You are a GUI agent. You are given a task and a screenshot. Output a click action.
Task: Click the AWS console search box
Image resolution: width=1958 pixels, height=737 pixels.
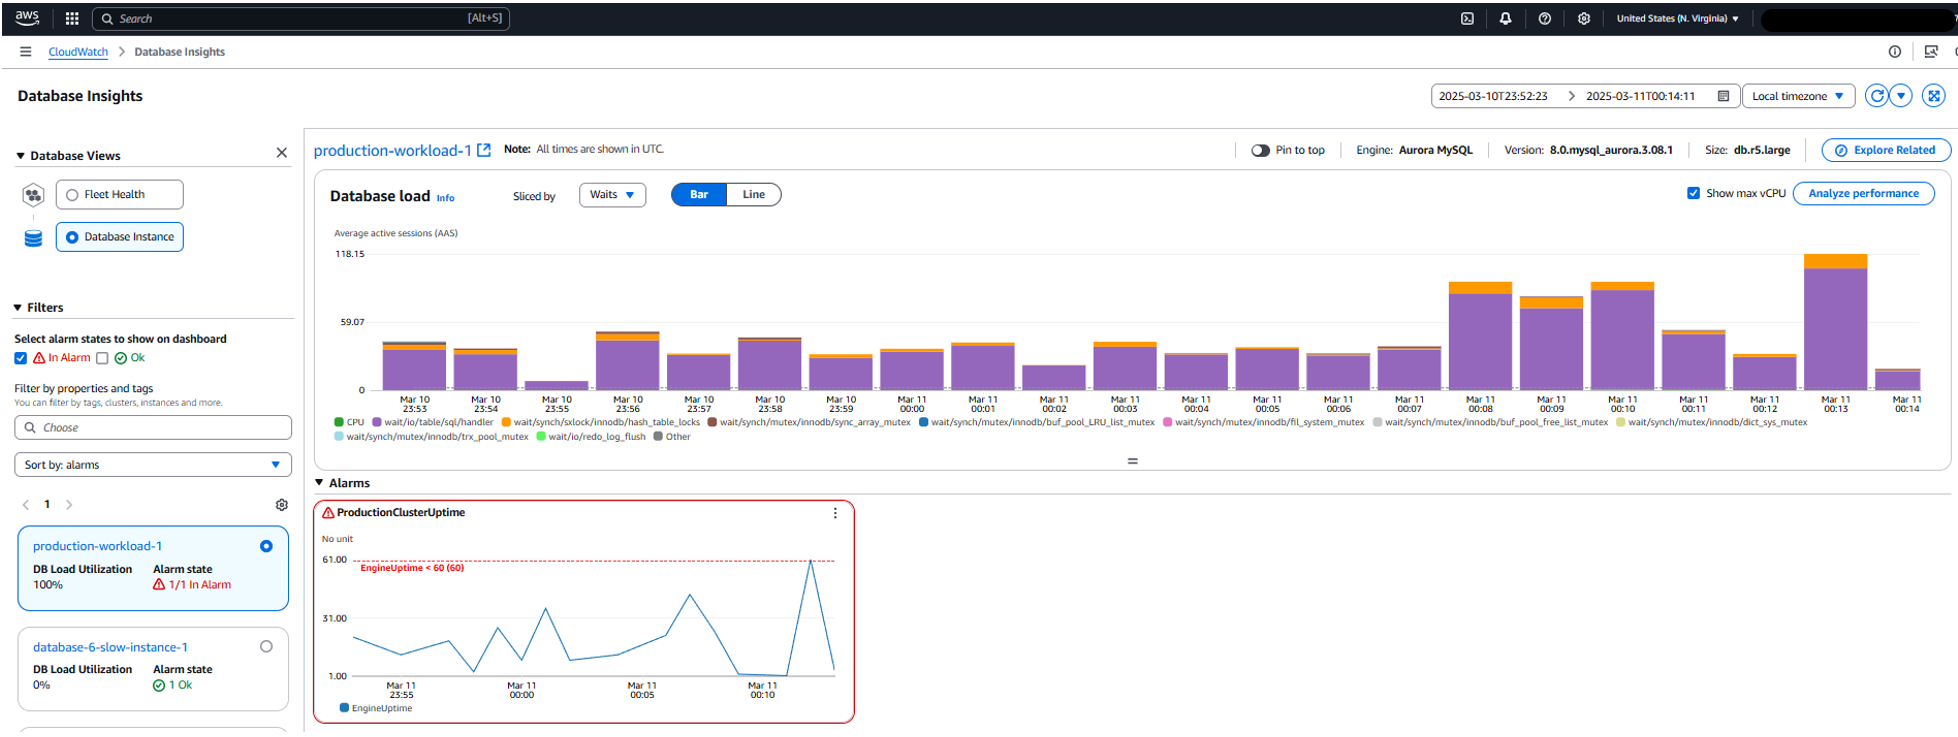pos(301,18)
